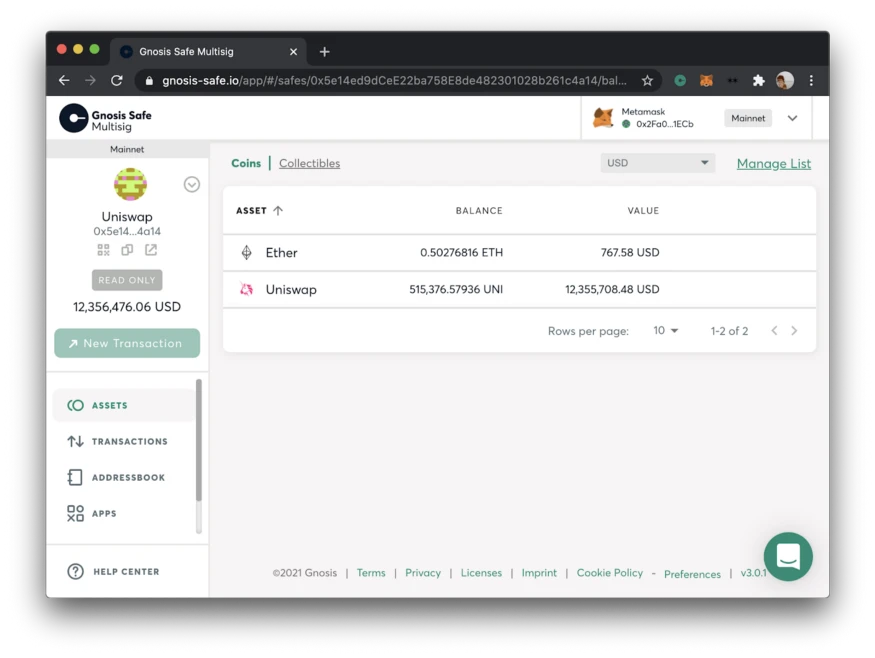The height and width of the screenshot is (658, 875).
Task: Open the Preferences footer link
Action: 692,574
